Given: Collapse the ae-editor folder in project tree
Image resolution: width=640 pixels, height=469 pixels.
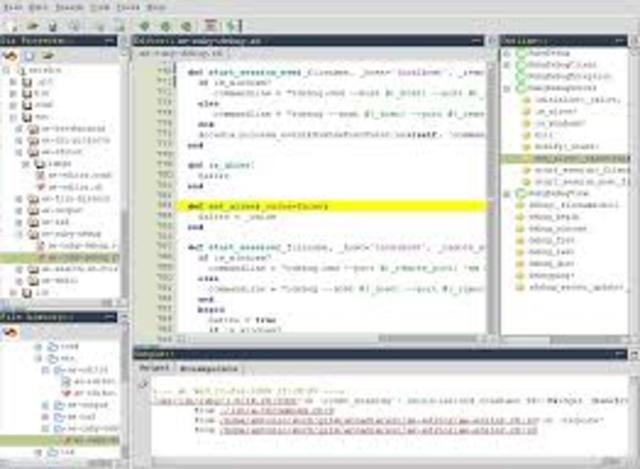Looking at the screenshot, I should [x=18, y=152].
